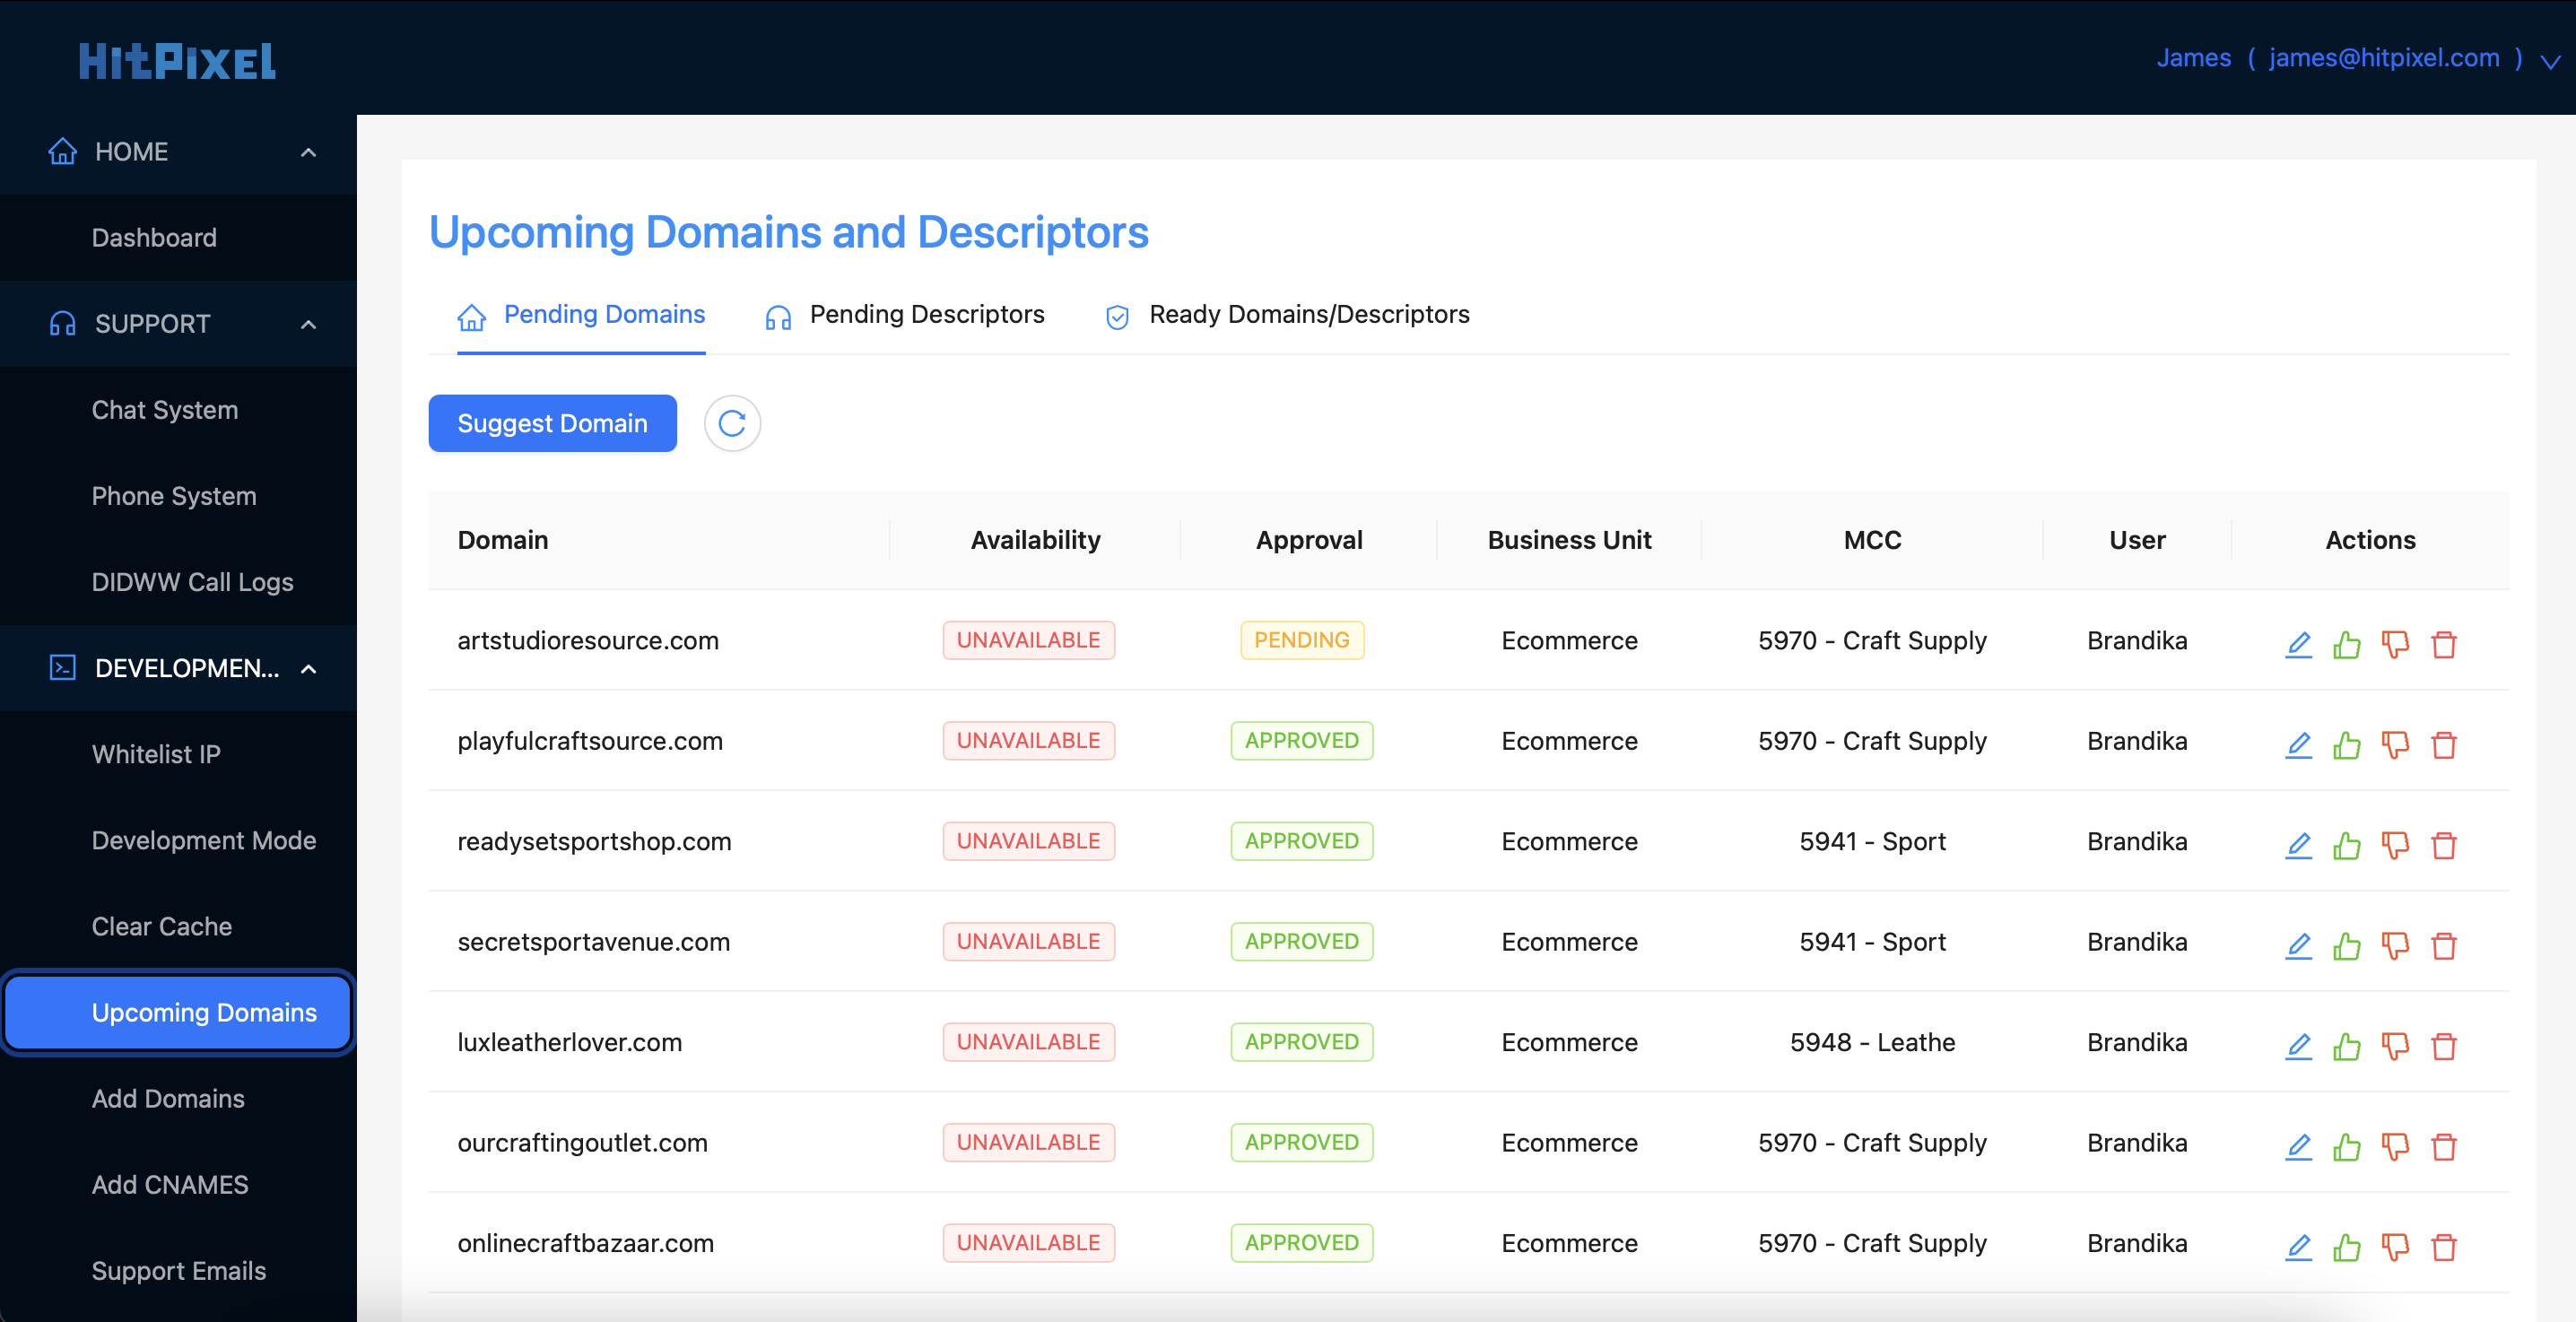Screen dimensions: 2576x1322
Task: Click the Suggest Domain button
Action: (x=553, y=423)
